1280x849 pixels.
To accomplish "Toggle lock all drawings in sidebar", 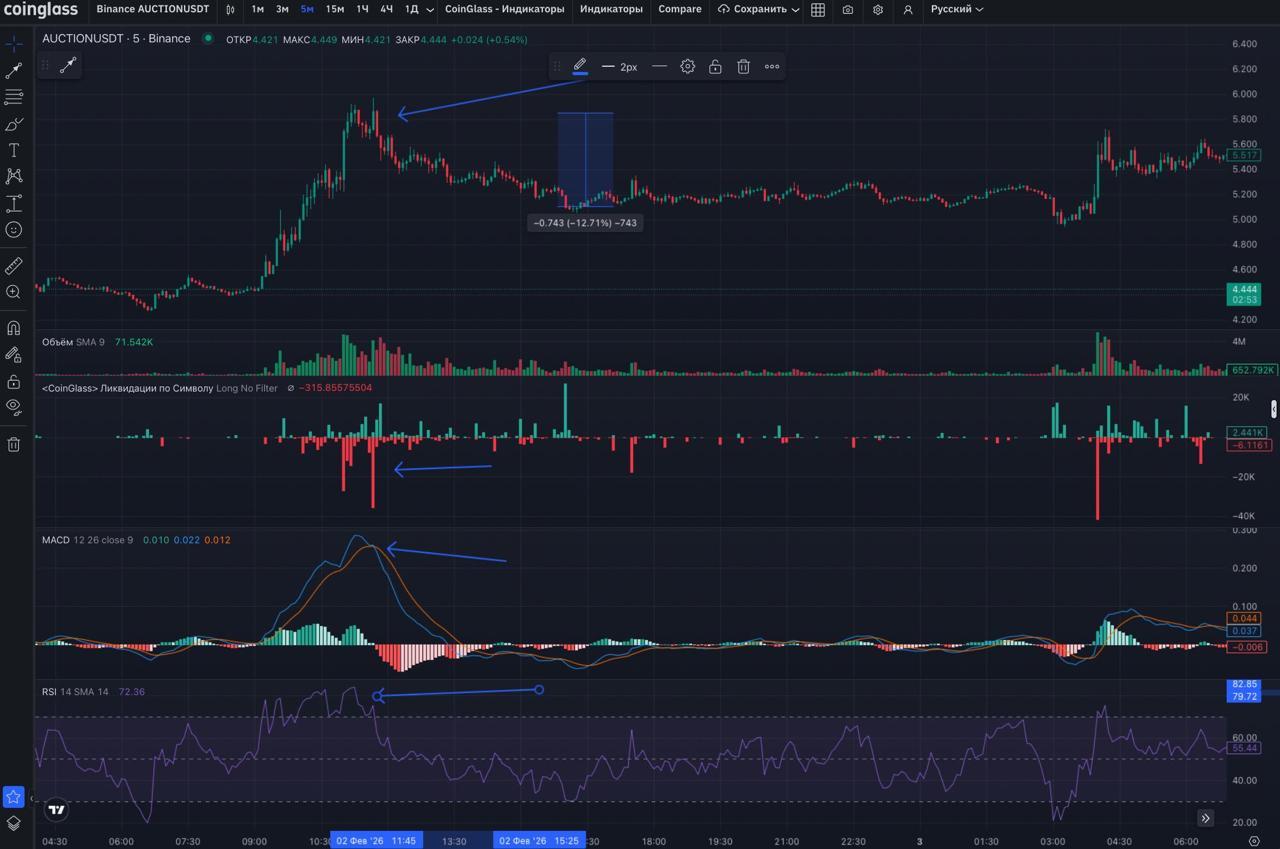I will (14, 381).
